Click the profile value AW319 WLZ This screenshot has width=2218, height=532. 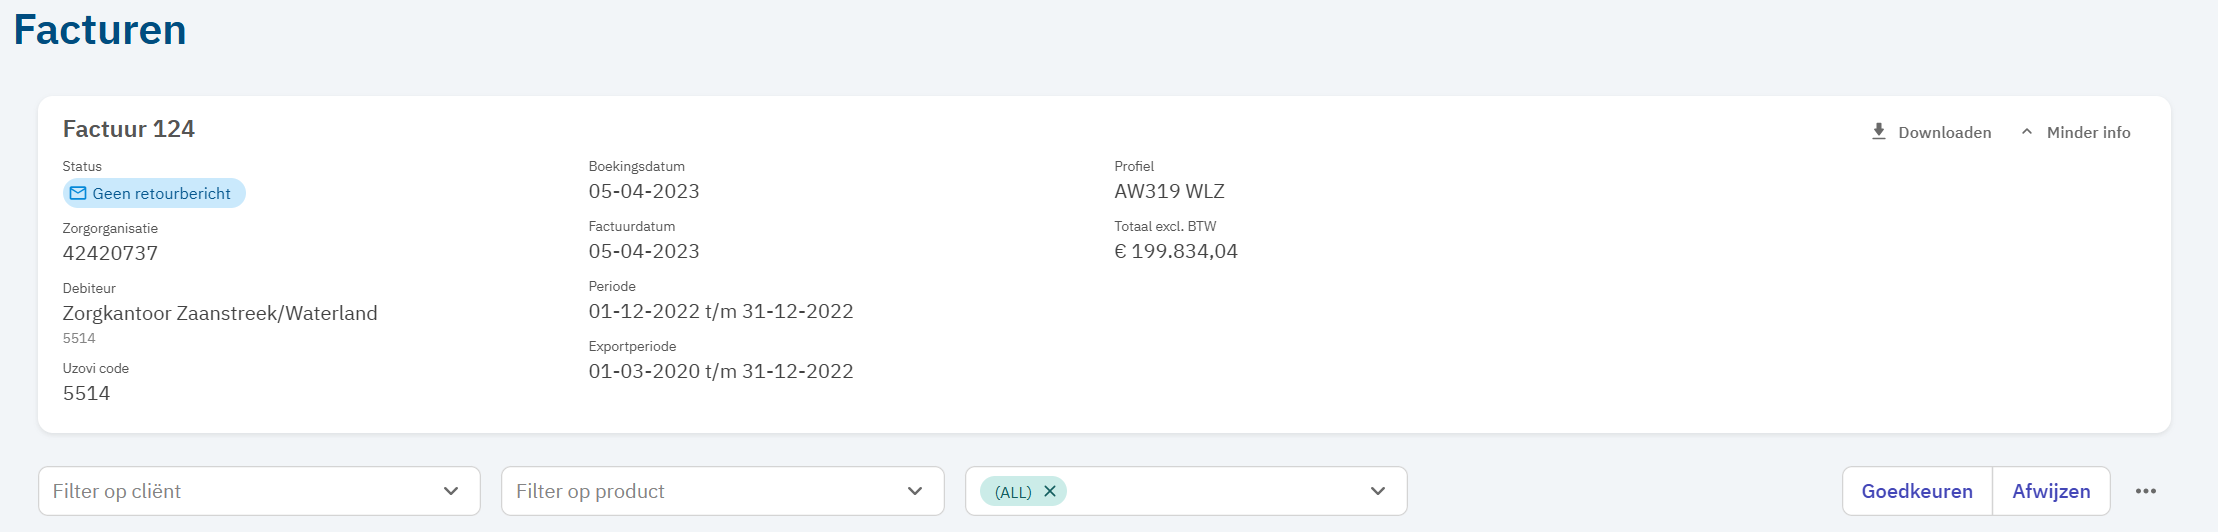(1169, 191)
